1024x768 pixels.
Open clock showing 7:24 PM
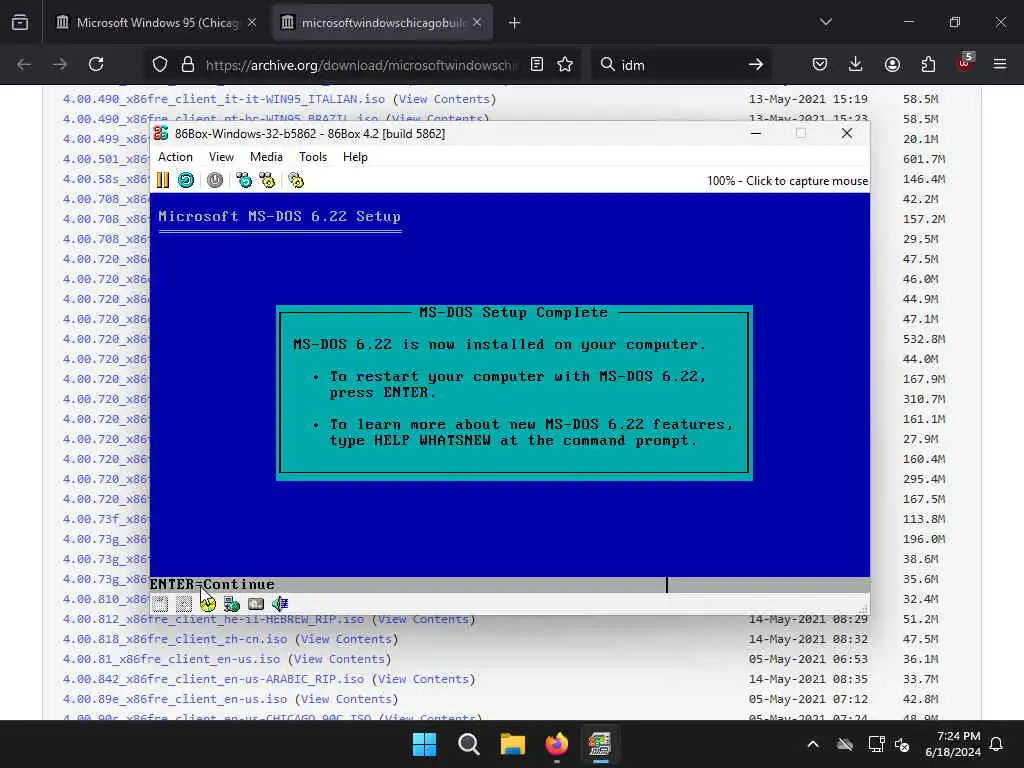953,744
